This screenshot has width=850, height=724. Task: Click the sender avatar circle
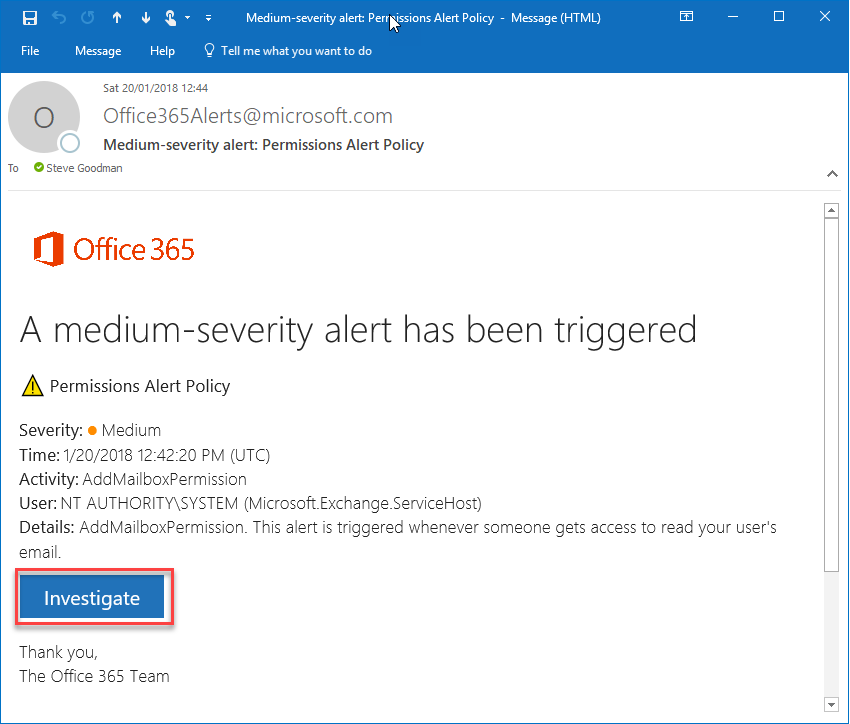[x=43, y=118]
